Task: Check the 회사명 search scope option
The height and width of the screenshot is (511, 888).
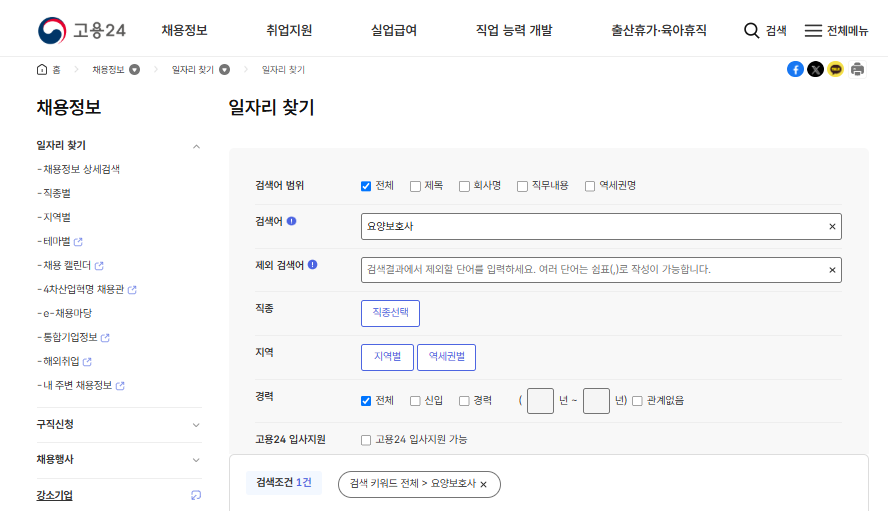Action: [x=464, y=186]
